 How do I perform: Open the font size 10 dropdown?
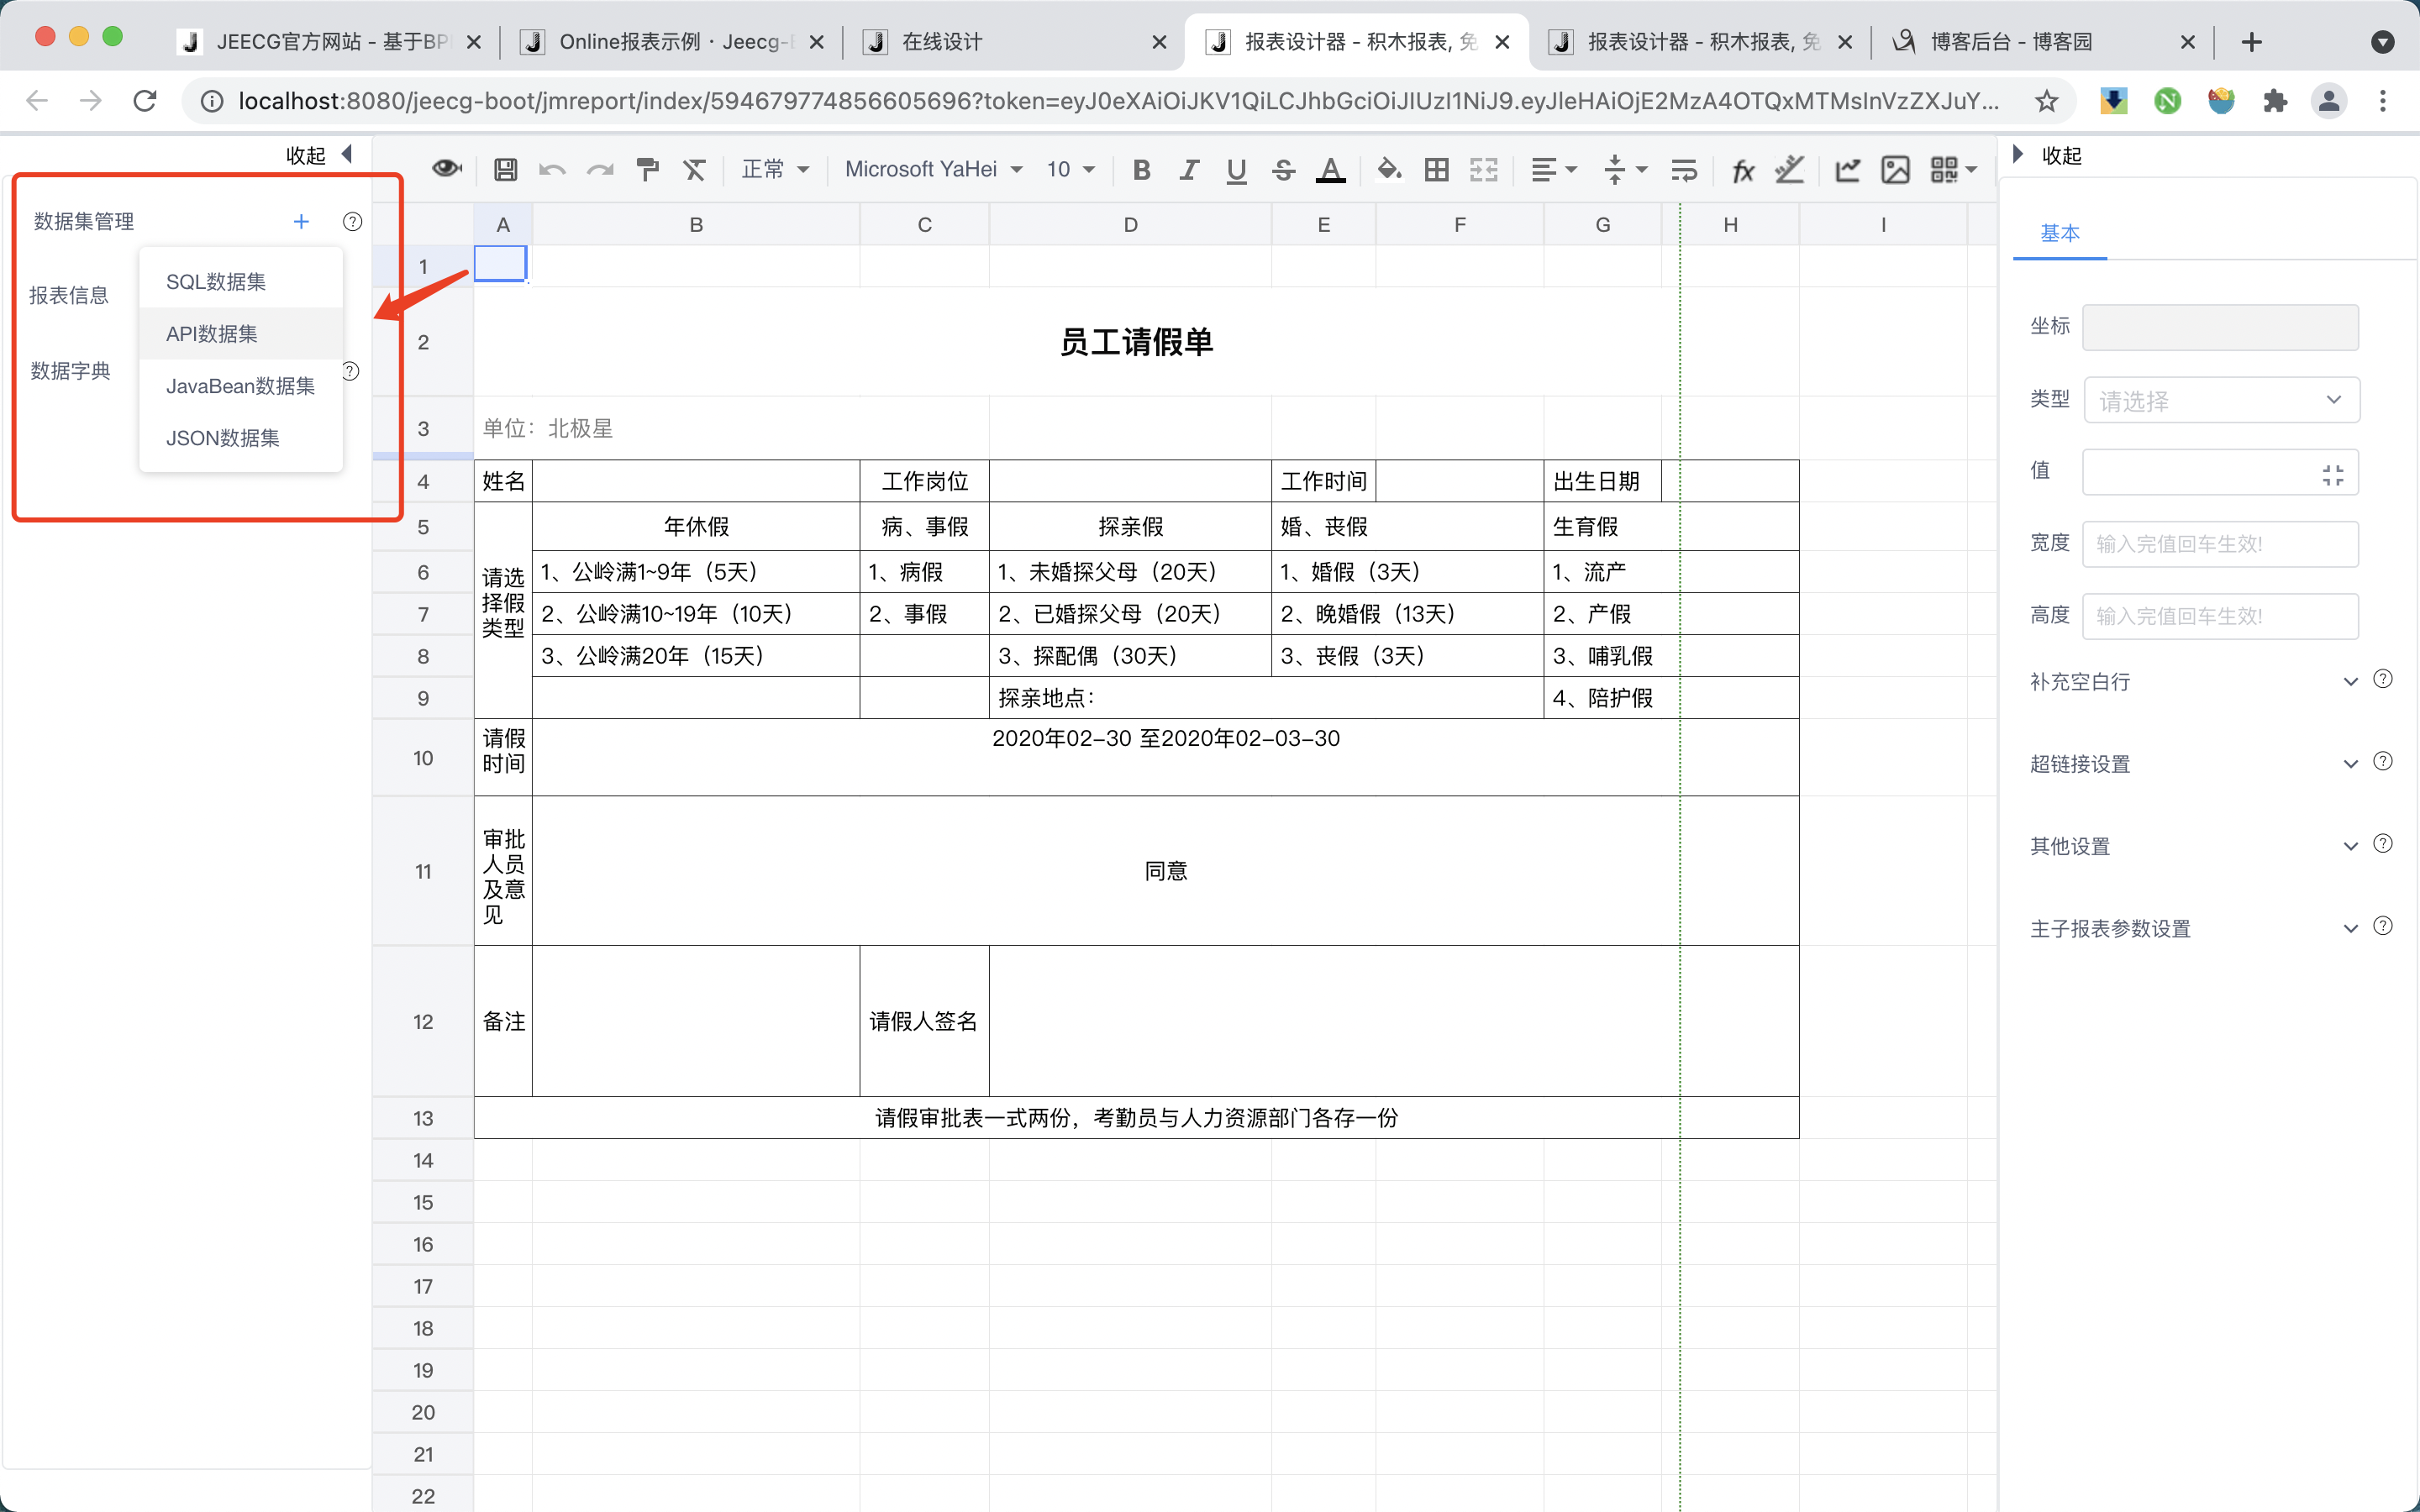tap(1070, 170)
